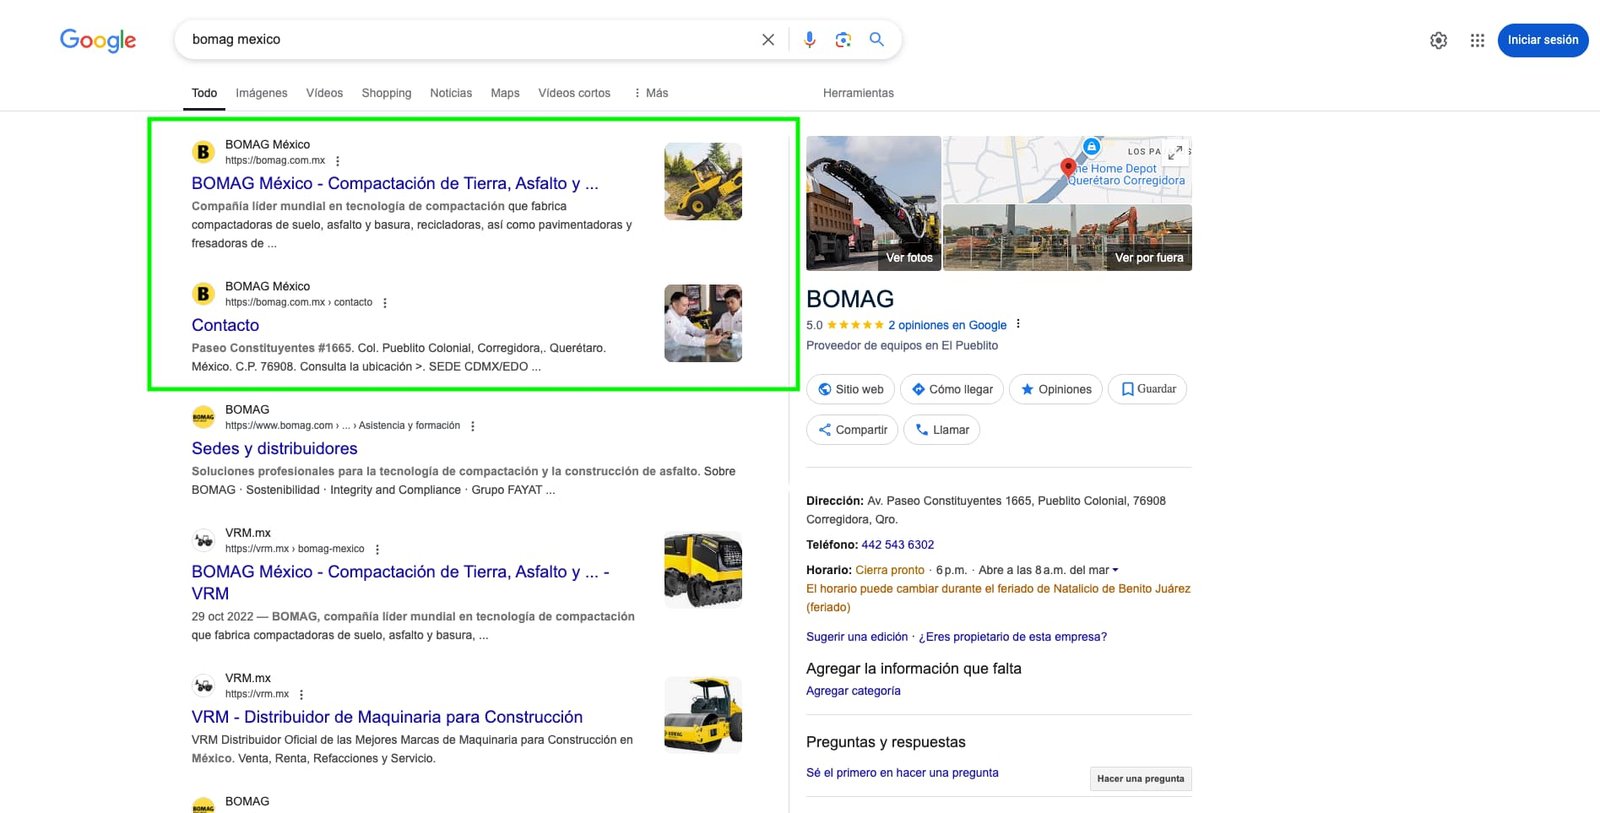Click the Hacer una pregunta button
Viewport: 1600px width, 813px height.
(1140, 779)
